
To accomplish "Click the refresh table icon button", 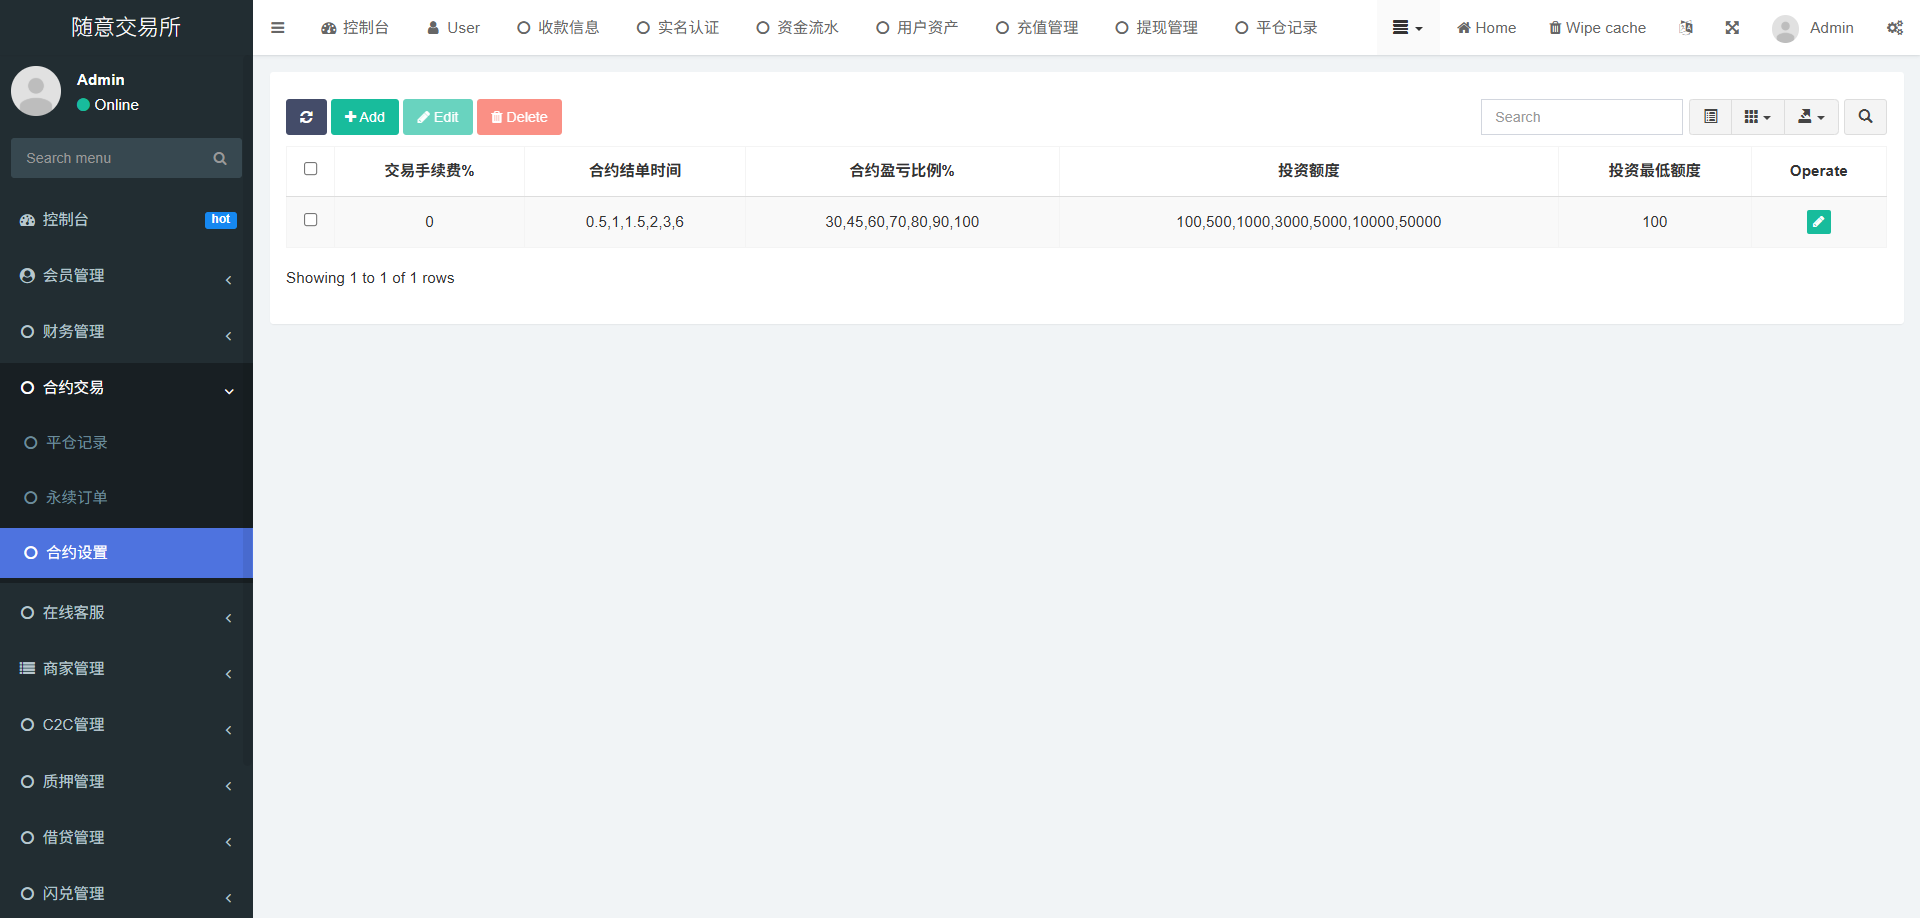I will (306, 117).
